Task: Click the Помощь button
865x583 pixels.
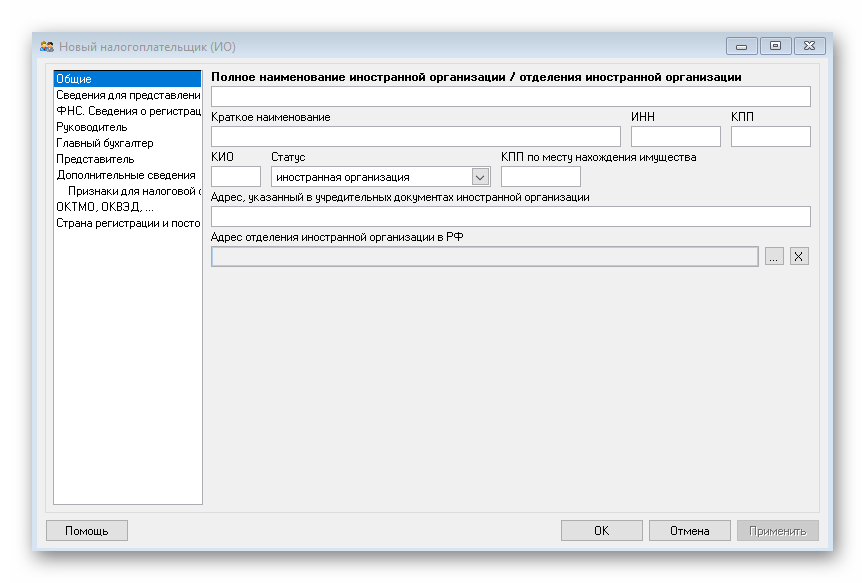Action: (x=87, y=531)
